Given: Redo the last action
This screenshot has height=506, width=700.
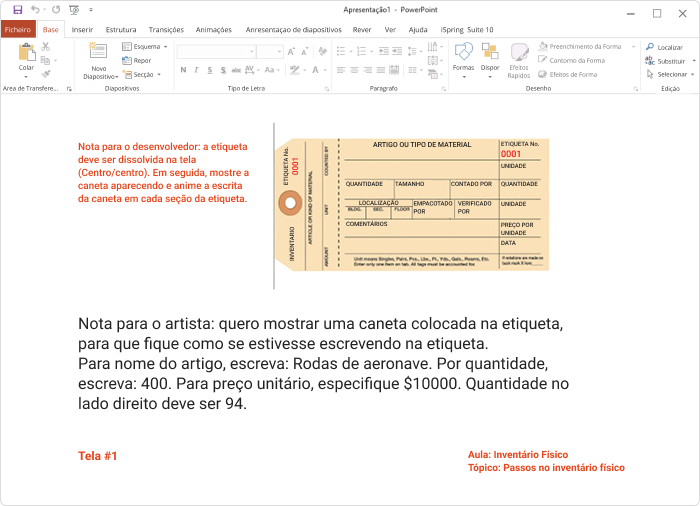Looking at the screenshot, I should [56, 9].
